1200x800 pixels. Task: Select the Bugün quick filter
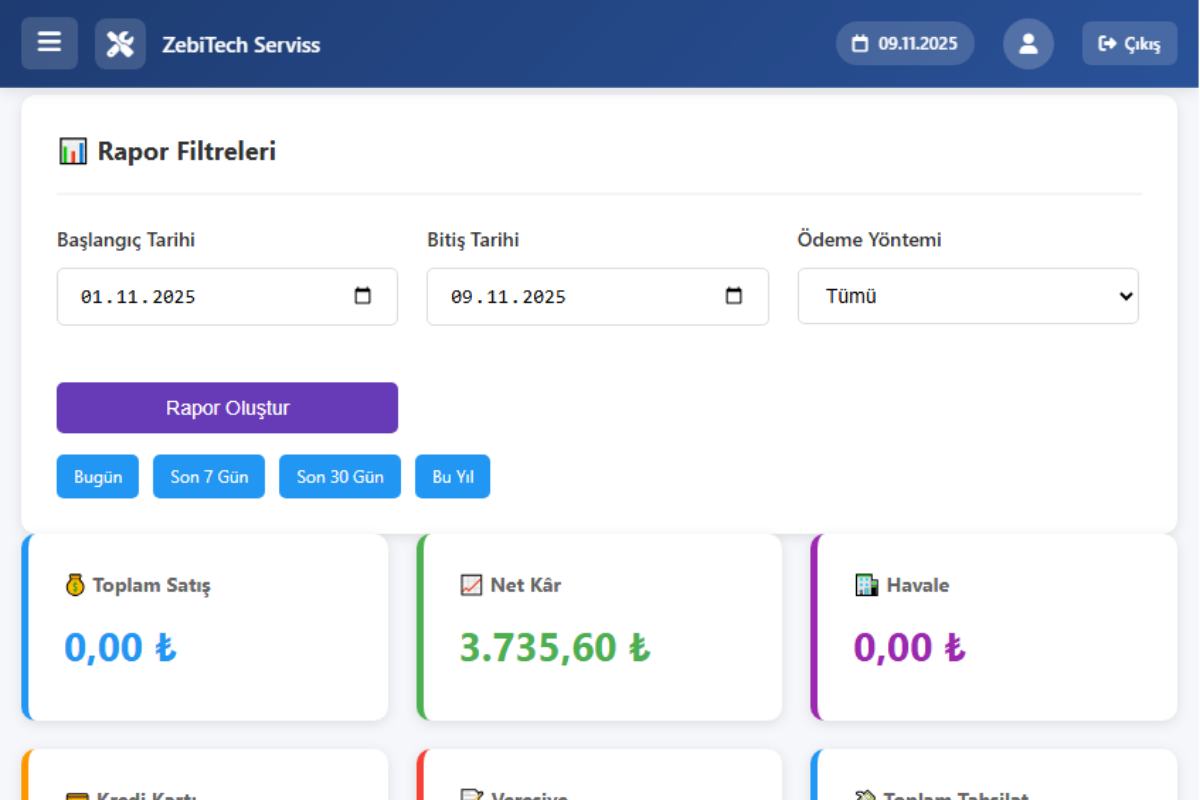click(x=98, y=477)
